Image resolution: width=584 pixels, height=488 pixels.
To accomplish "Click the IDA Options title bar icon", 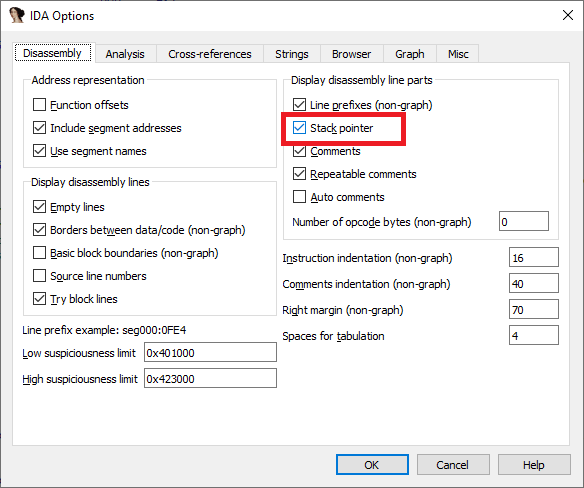I will click(17, 15).
